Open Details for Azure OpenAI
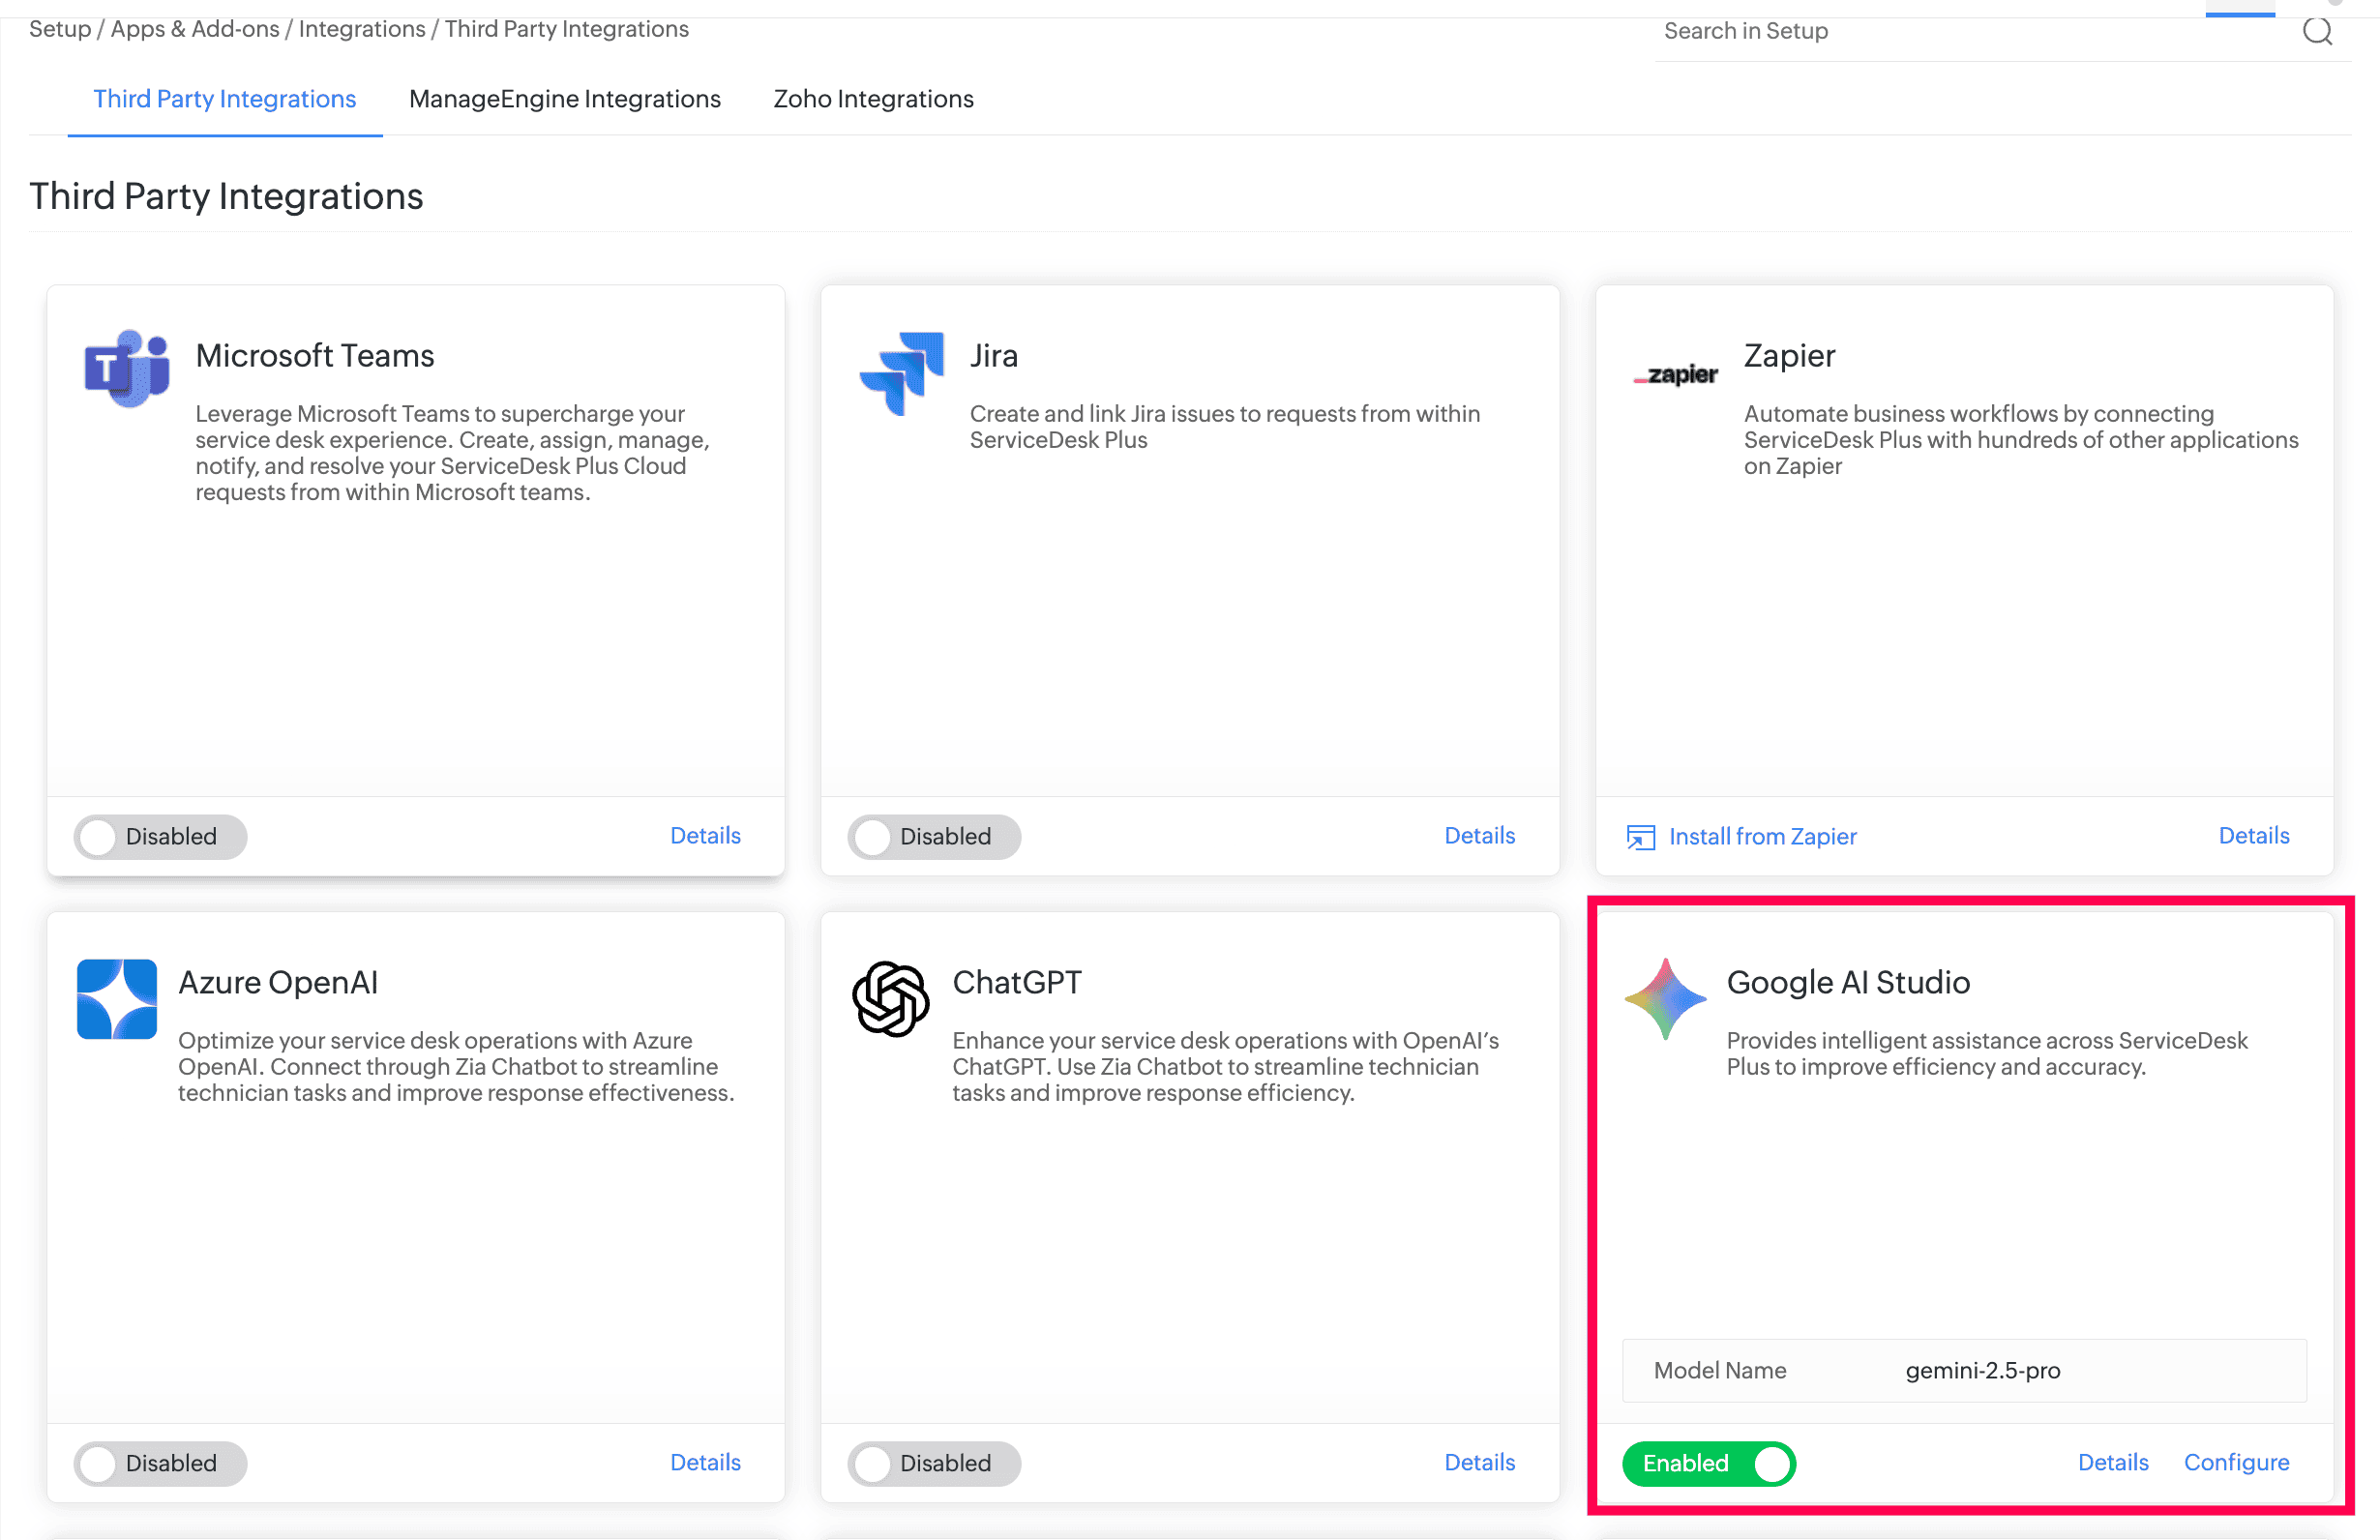The height and width of the screenshot is (1540, 2380). (x=705, y=1462)
